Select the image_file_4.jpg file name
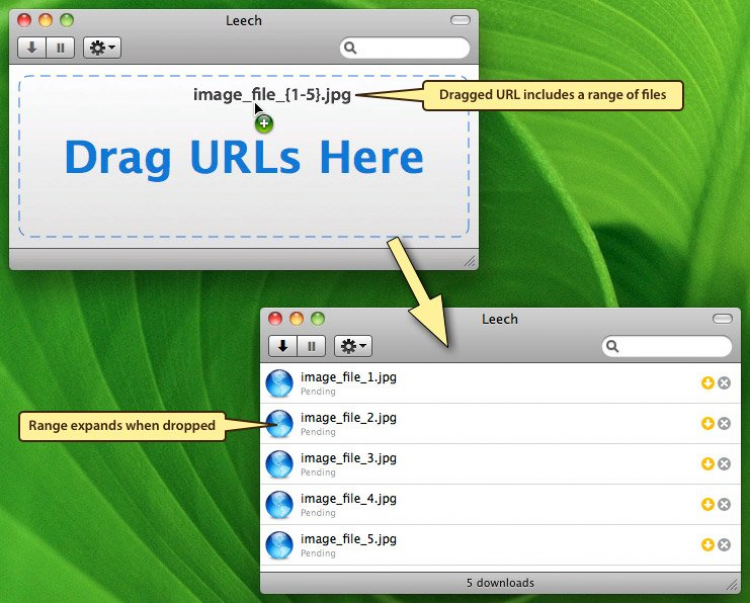This screenshot has height=603, width=750. [348, 499]
